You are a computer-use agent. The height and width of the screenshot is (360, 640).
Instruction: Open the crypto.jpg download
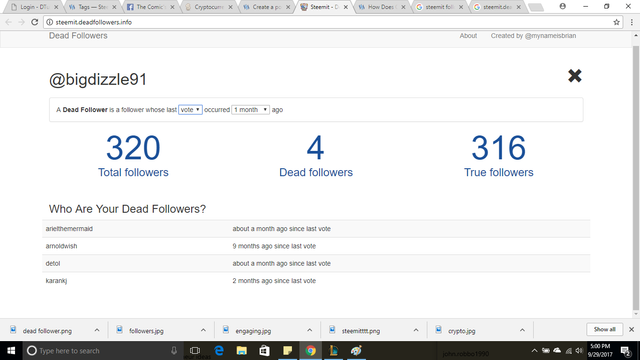click(x=462, y=331)
